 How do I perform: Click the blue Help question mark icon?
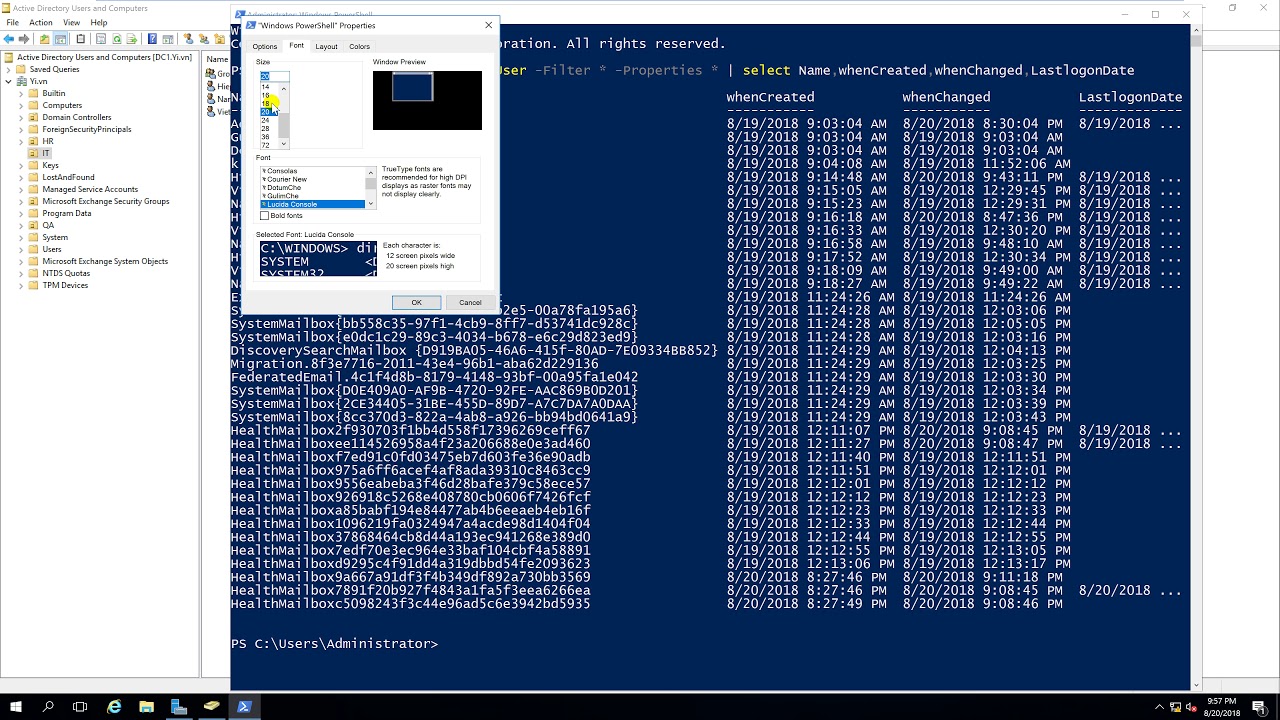(x=152, y=39)
